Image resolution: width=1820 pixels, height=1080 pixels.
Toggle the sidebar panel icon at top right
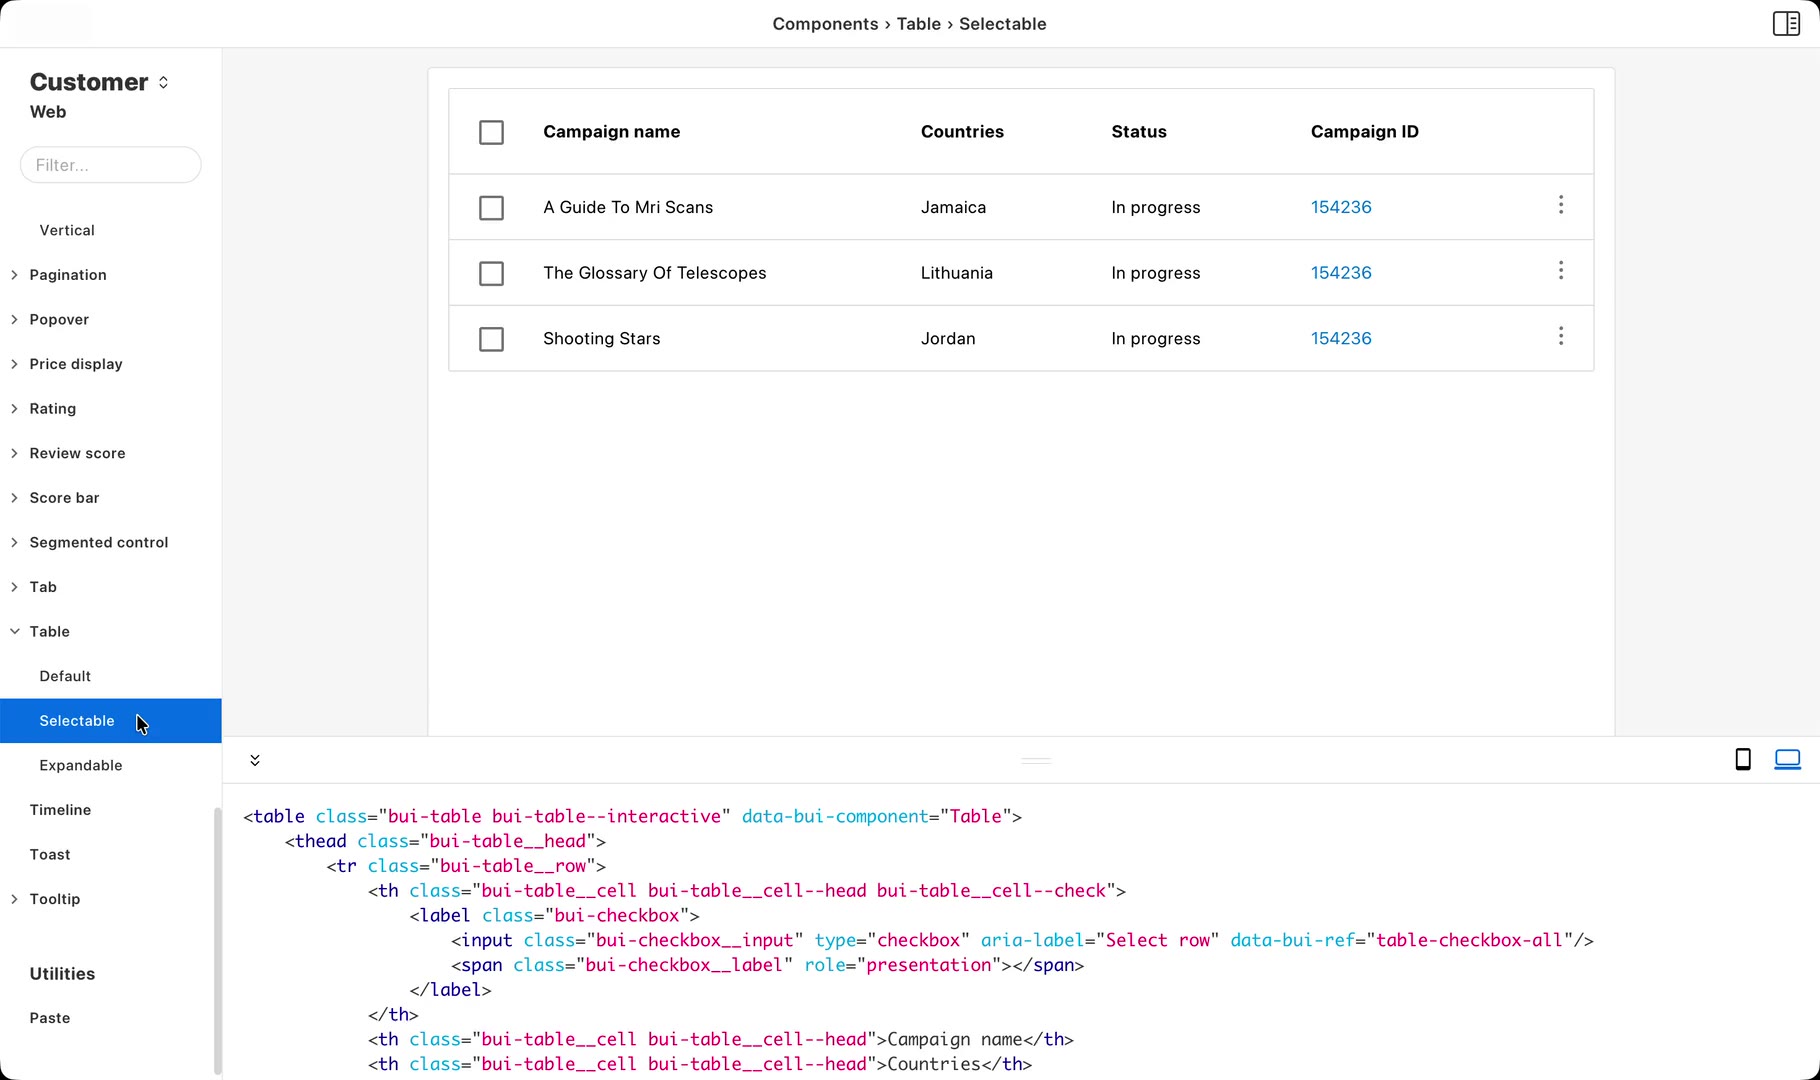(x=1786, y=23)
